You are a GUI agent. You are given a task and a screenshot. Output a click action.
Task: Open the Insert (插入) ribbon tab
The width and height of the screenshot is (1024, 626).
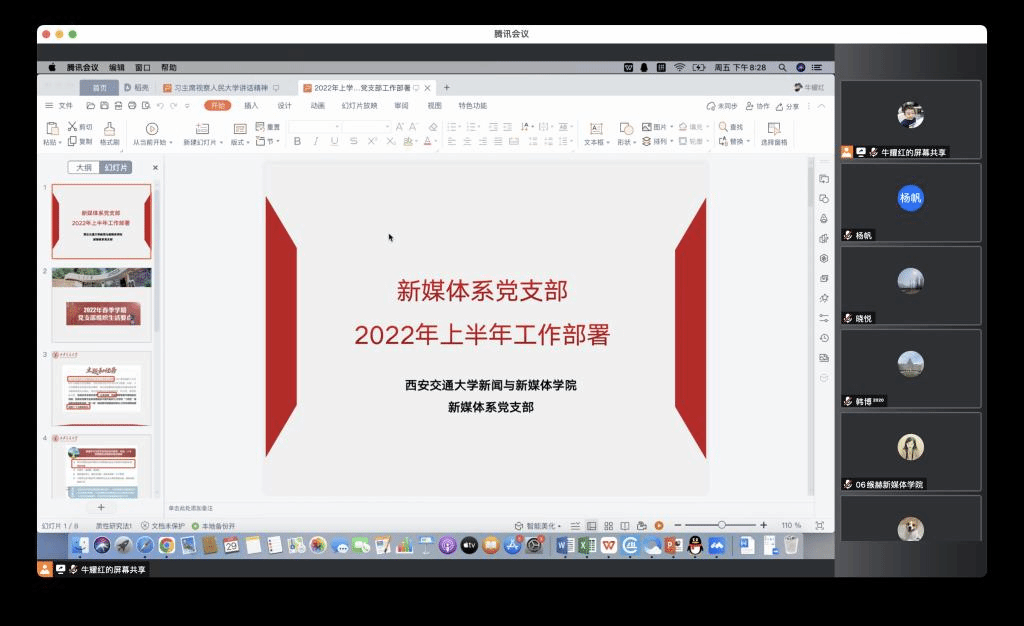click(251, 105)
